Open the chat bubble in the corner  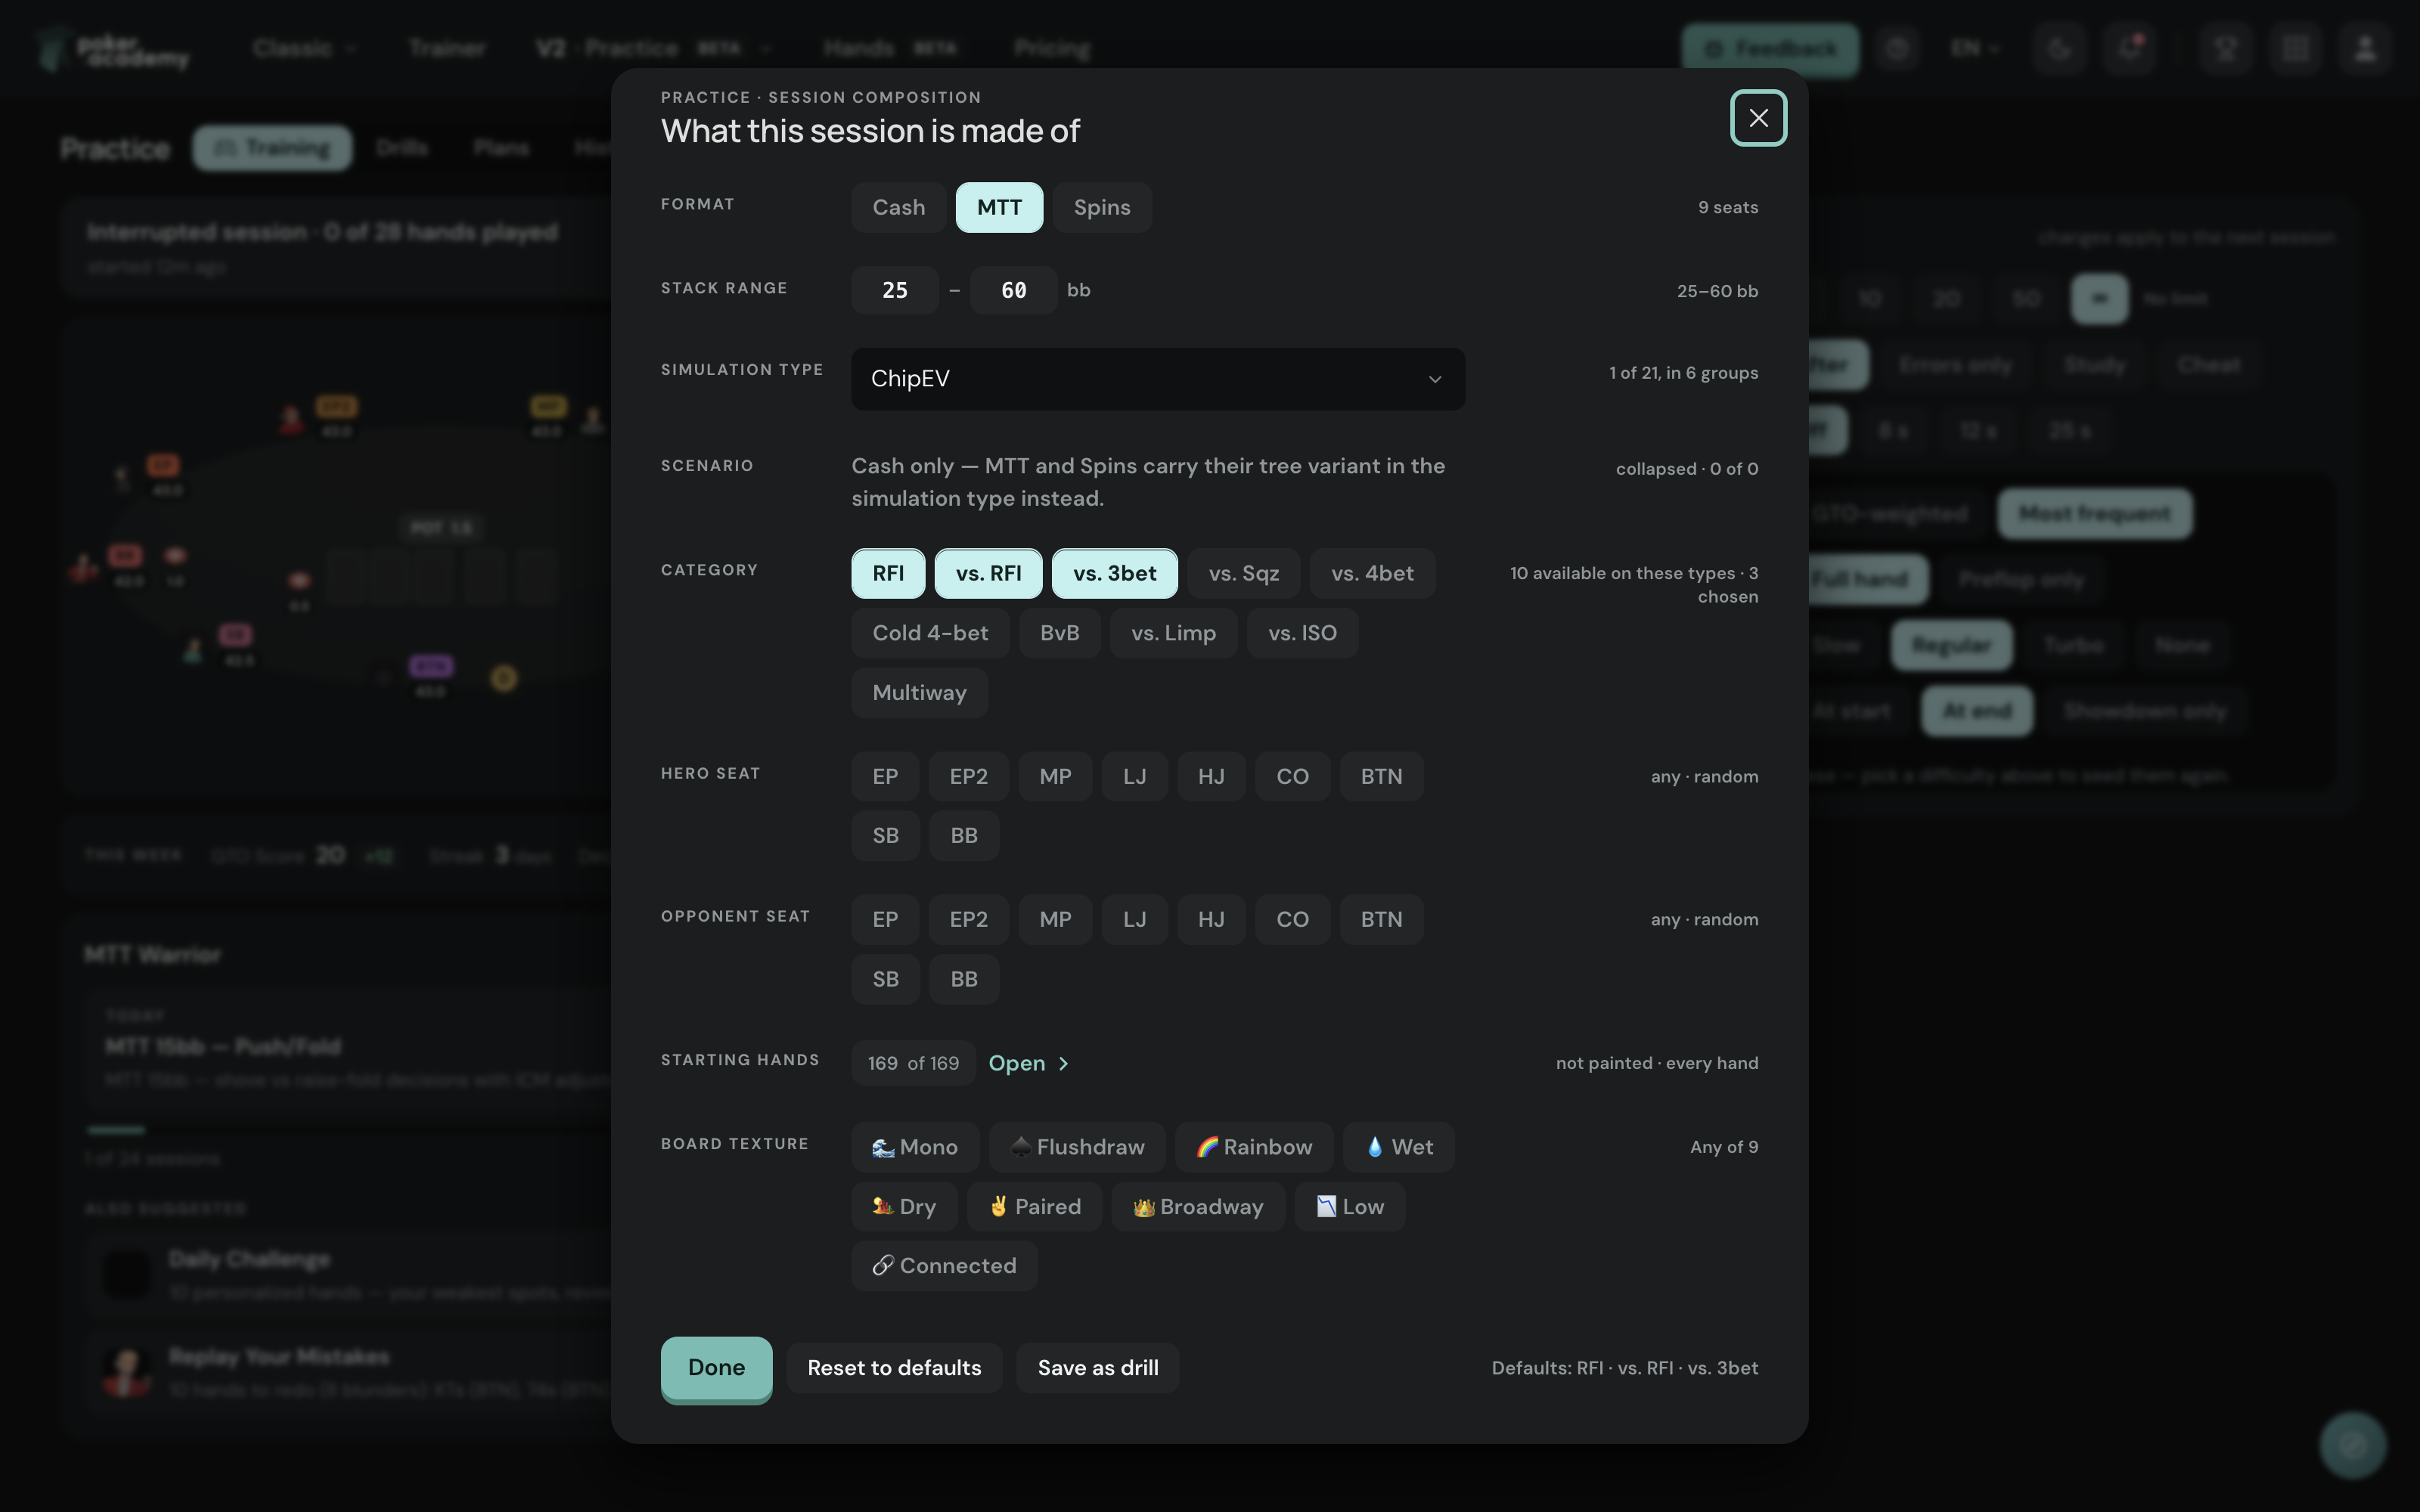(x=2352, y=1445)
